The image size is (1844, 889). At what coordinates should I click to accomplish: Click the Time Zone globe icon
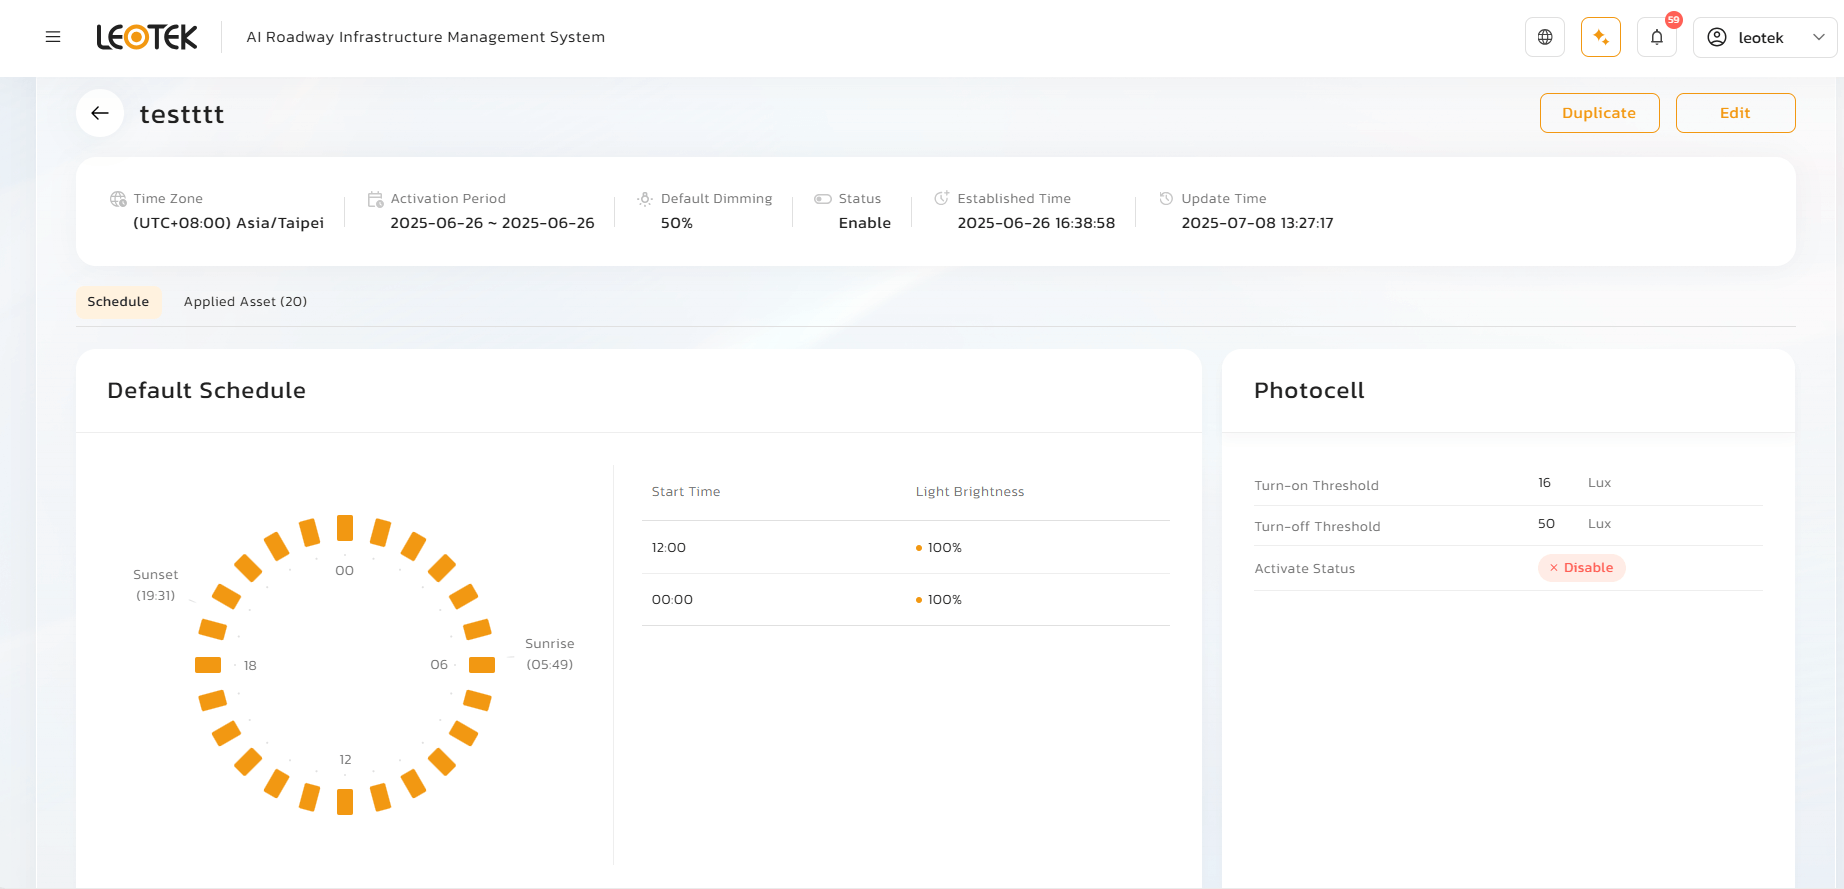click(118, 199)
